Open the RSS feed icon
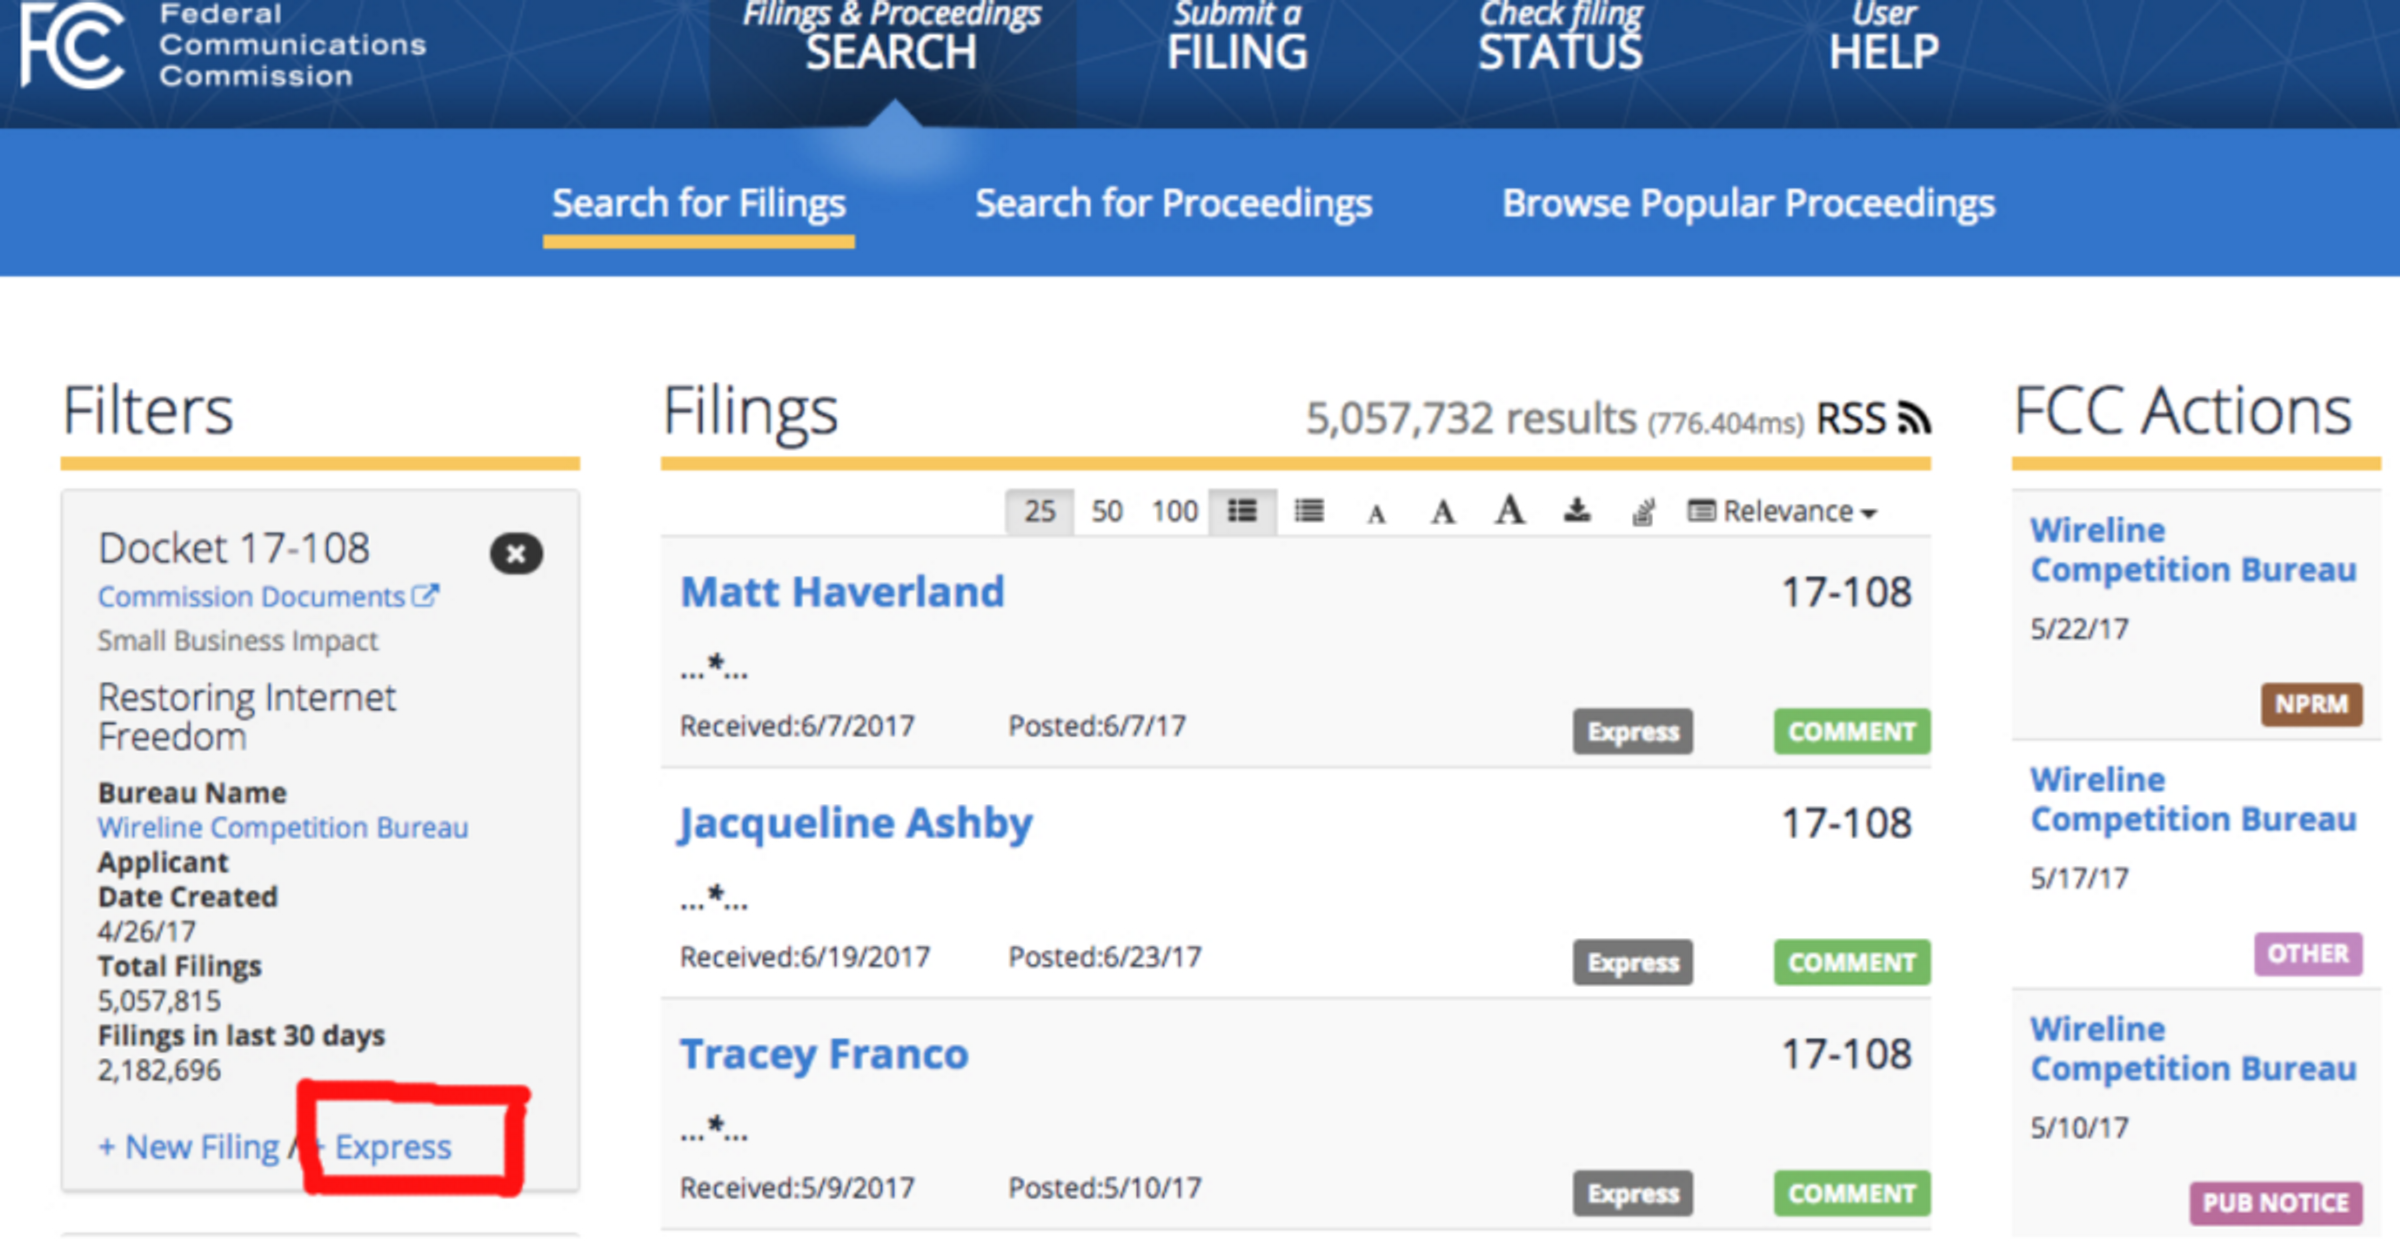Image resolution: width=2400 pixels, height=1260 pixels. [x=1914, y=418]
